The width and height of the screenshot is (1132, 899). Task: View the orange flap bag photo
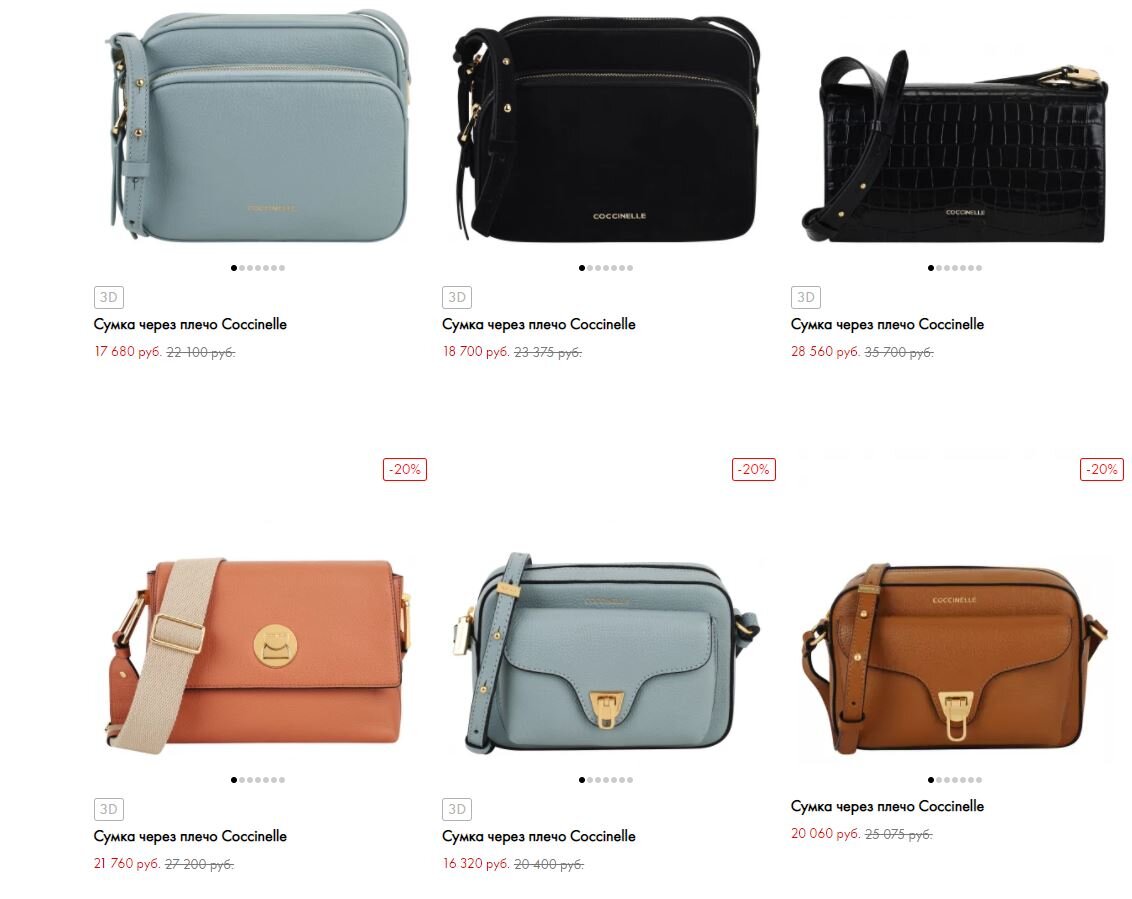[258, 653]
